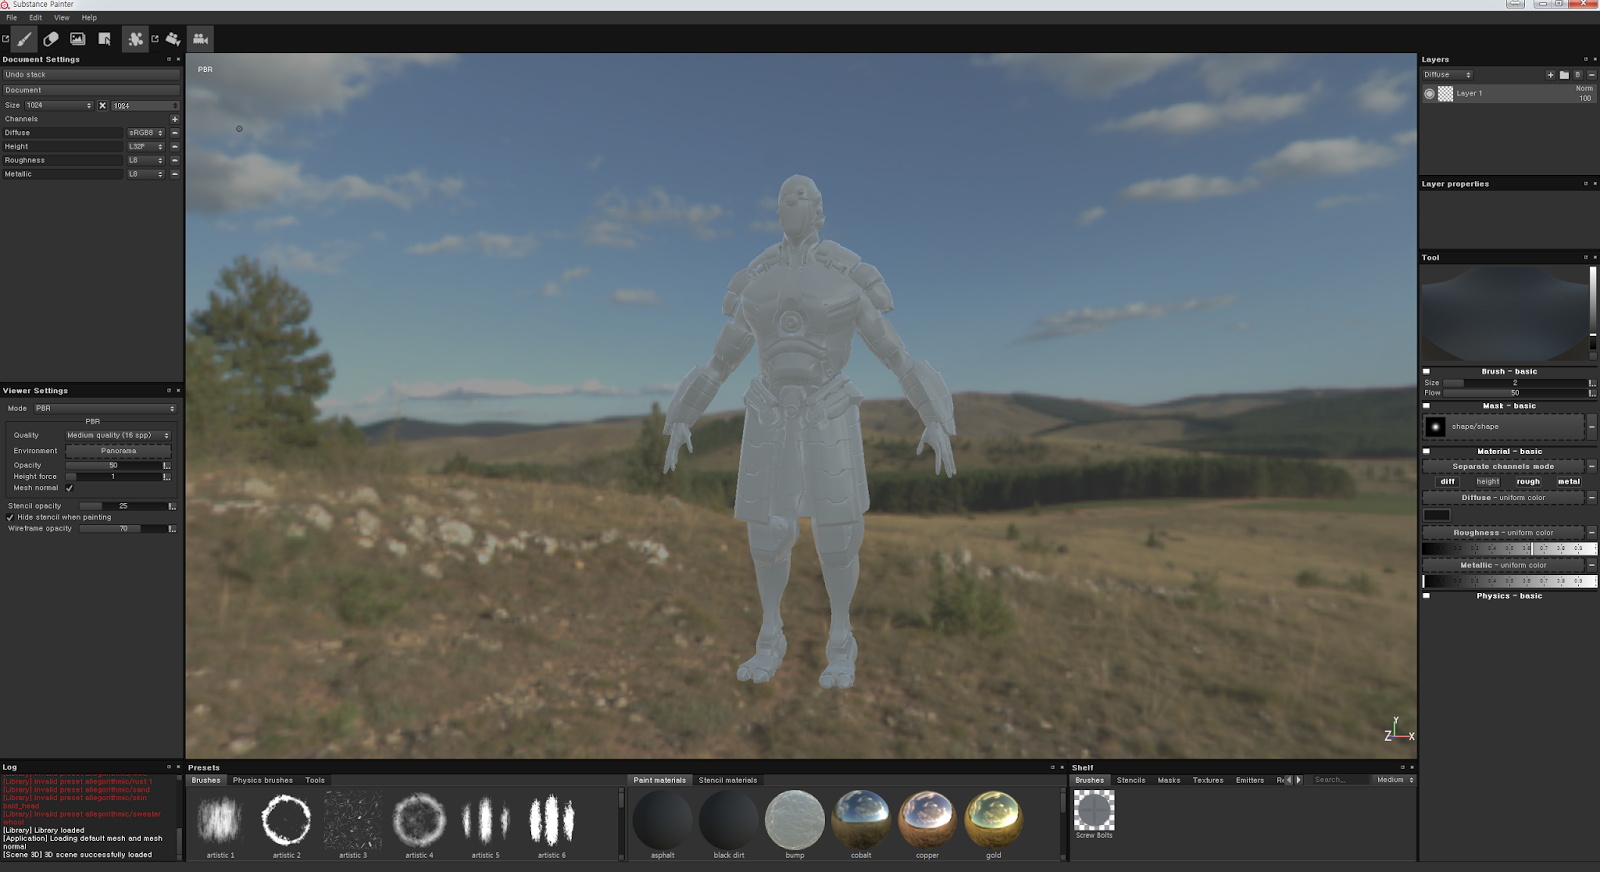
Task: Switch to Shelf Textures tab
Action: point(1208,780)
